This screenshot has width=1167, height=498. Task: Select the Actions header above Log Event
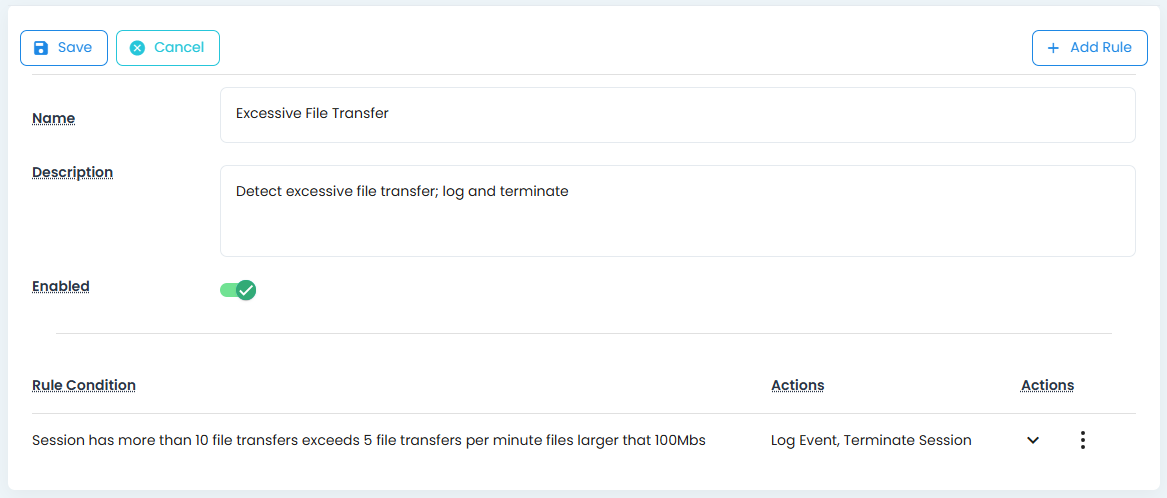pyautogui.click(x=797, y=385)
